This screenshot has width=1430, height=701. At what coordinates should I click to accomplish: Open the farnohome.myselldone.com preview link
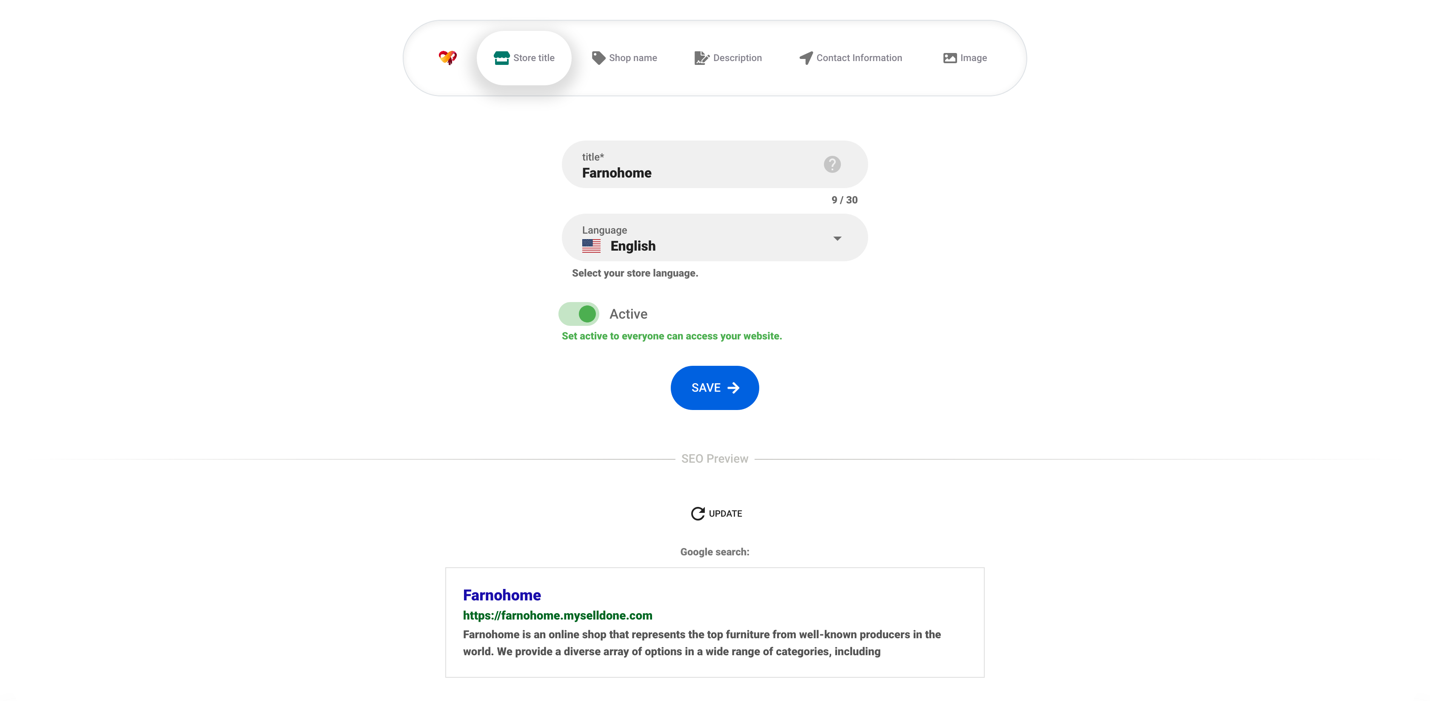[x=557, y=616]
